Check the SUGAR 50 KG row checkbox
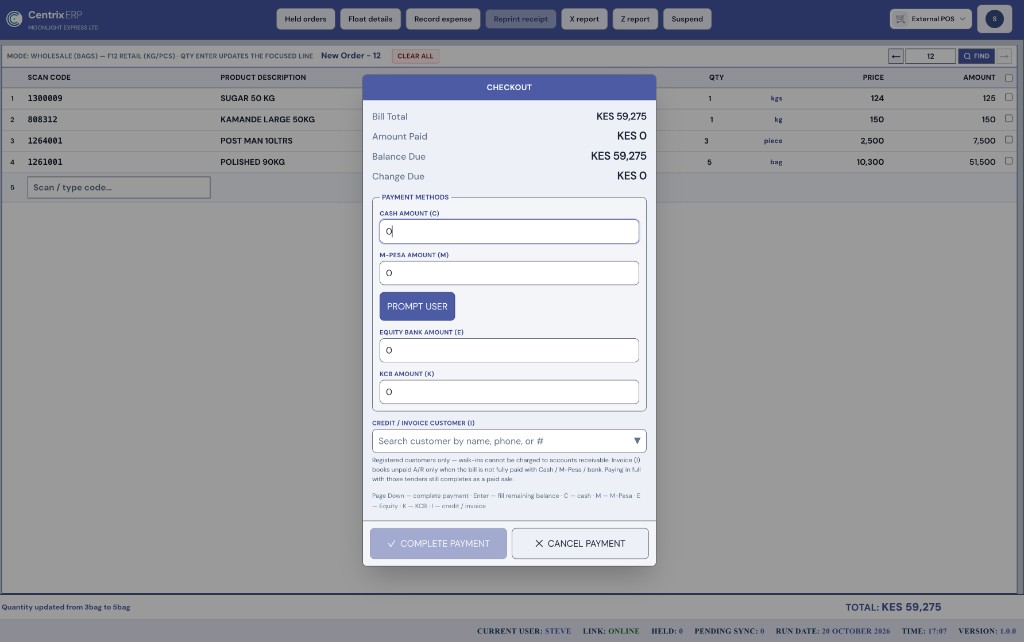Viewport: 1024px width, 642px height. (x=1008, y=97)
